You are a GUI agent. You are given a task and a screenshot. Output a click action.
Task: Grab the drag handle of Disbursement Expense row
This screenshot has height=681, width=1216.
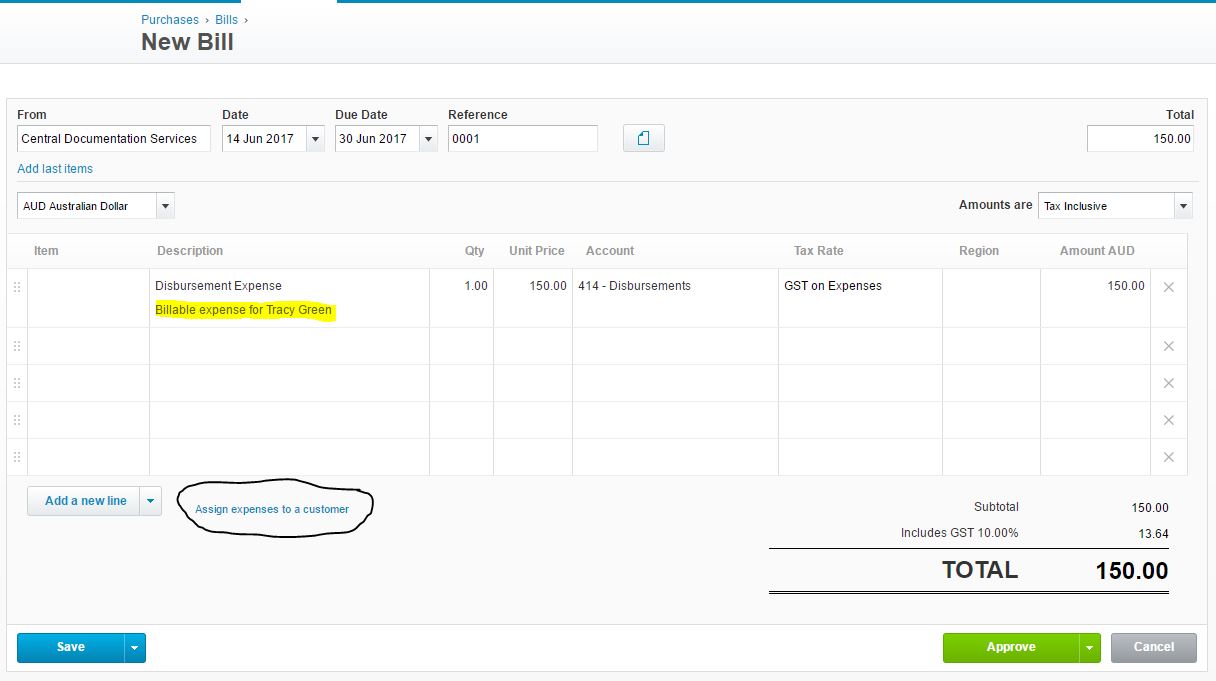pyautogui.click(x=17, y=287)
